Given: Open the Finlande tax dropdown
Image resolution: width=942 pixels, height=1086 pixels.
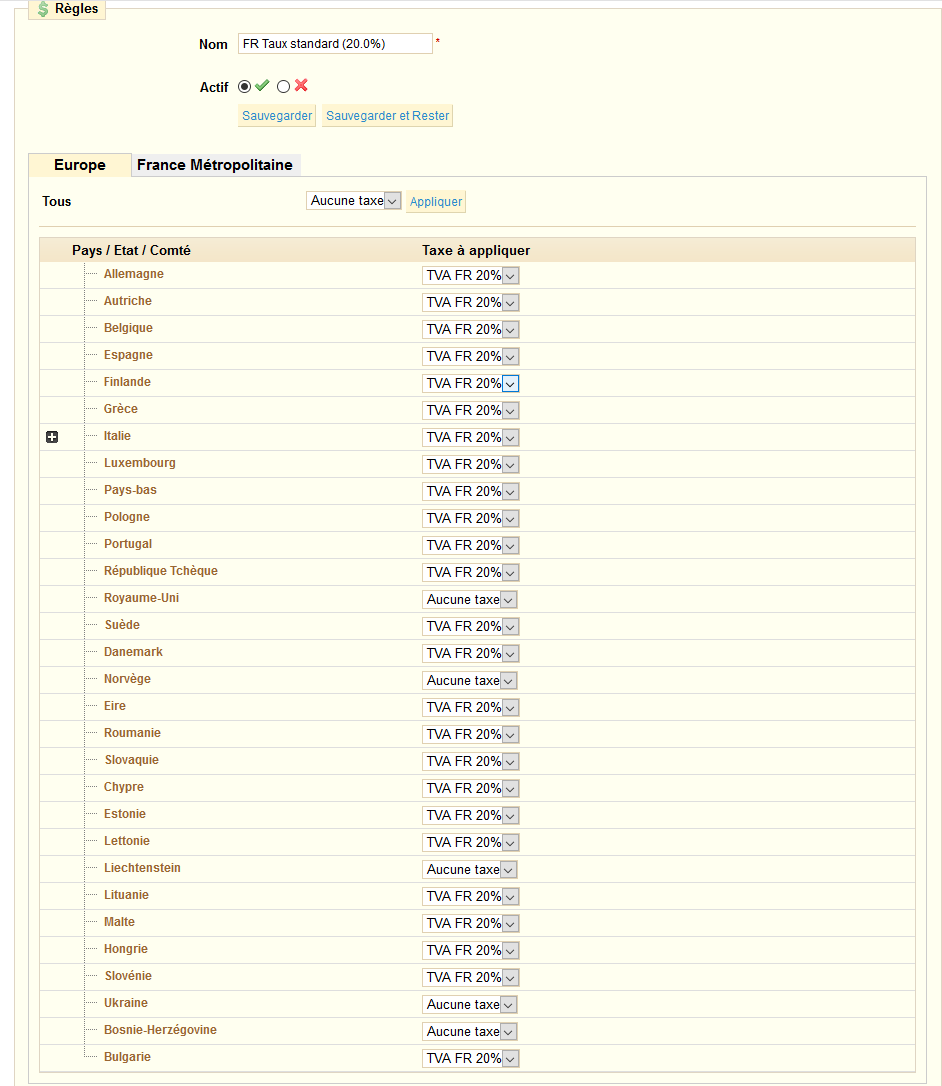Looking at the screenshot, I should pos(470,384).
